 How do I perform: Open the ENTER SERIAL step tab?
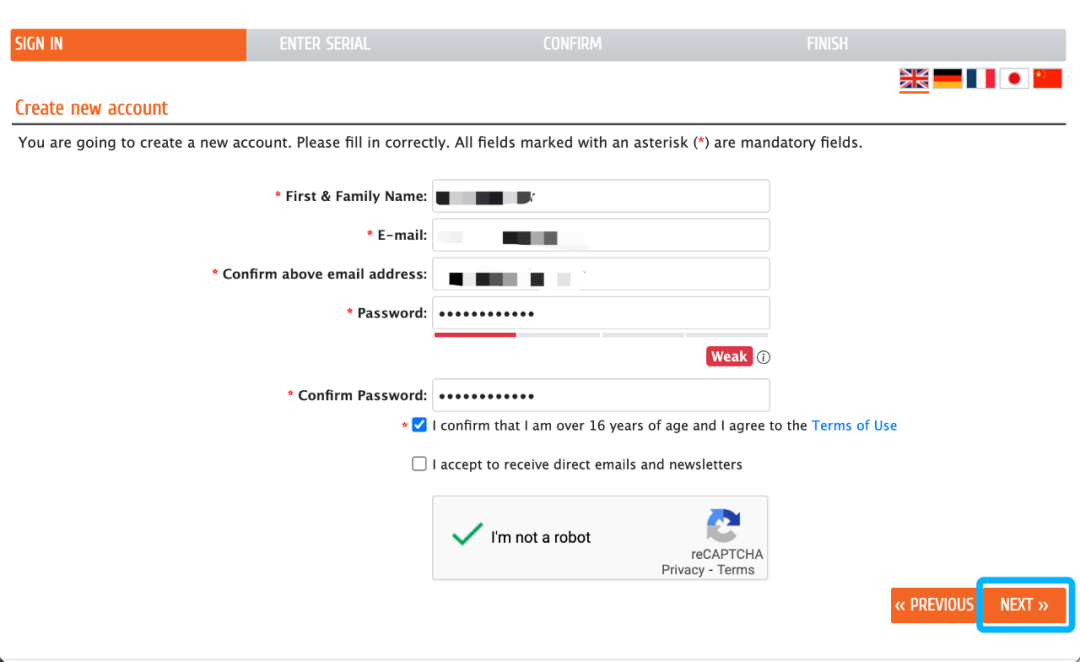click(325, 44)
